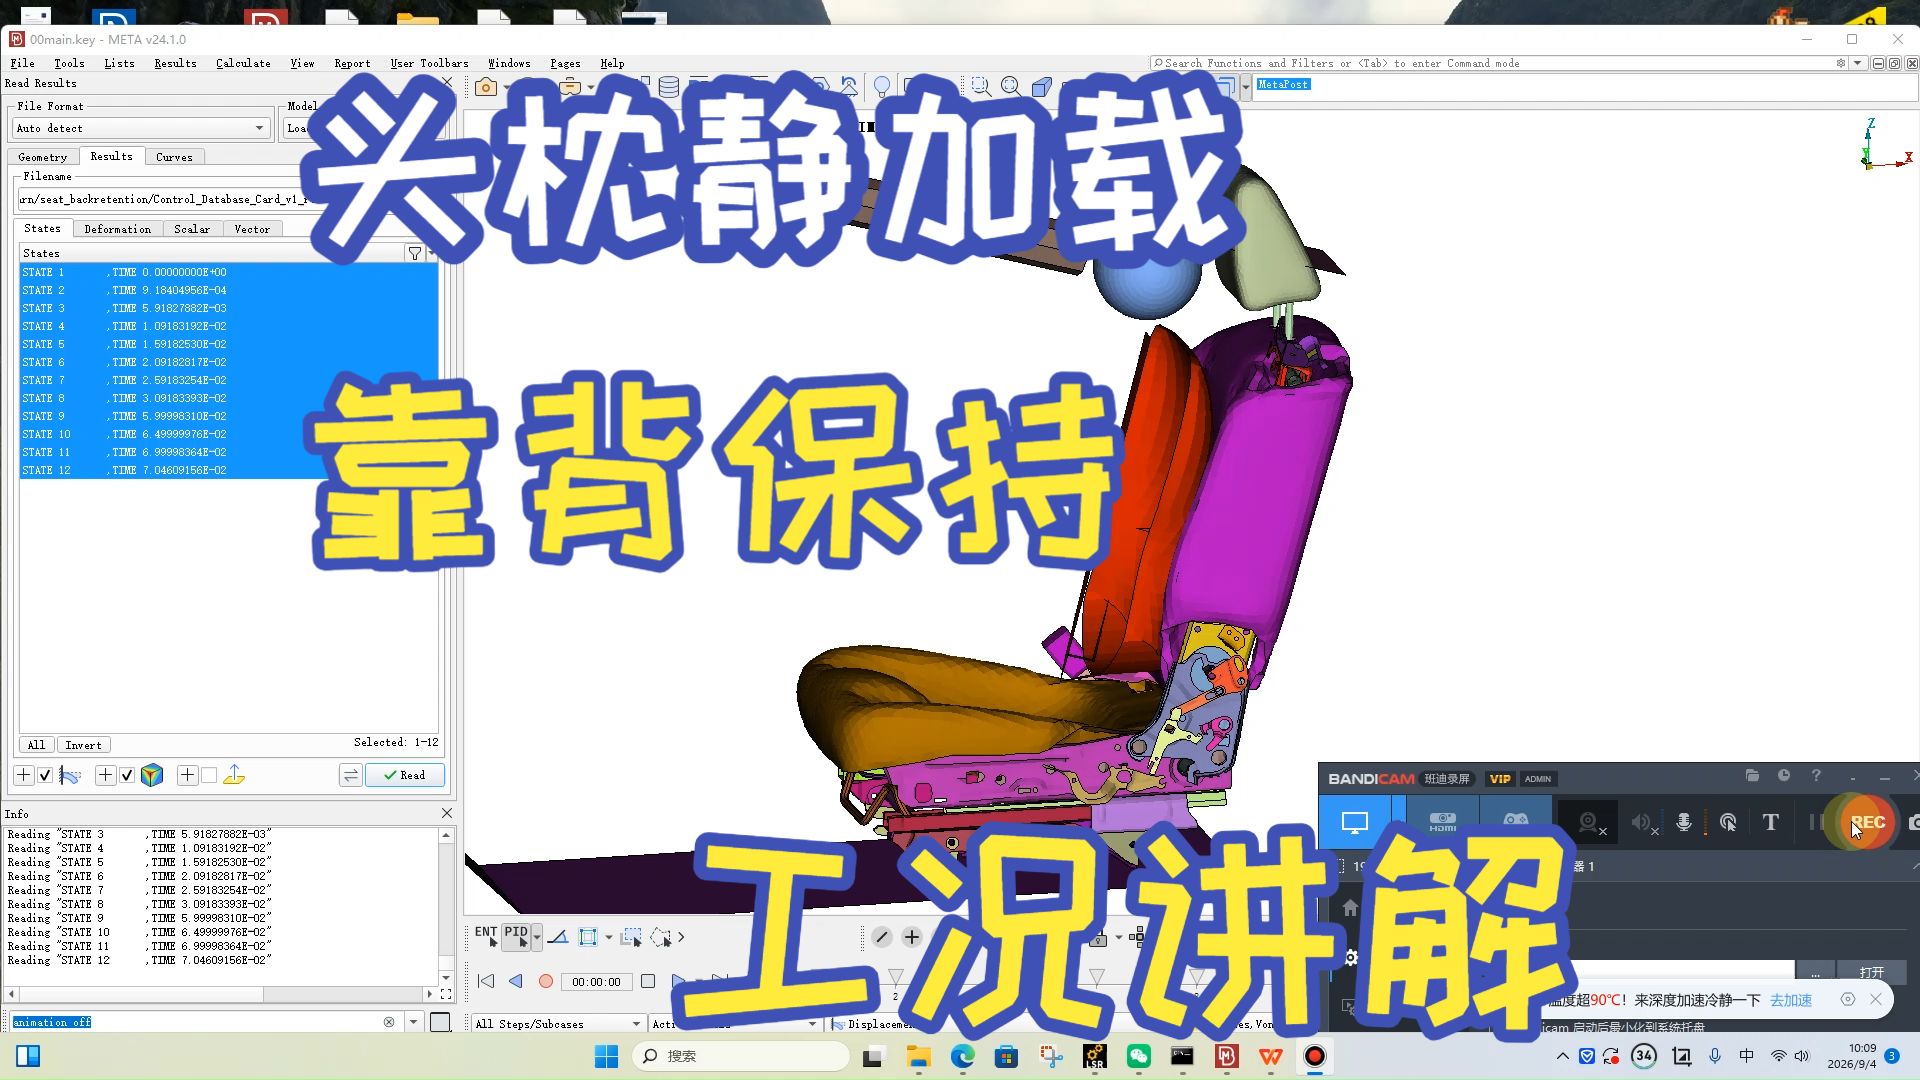Click the polygon selection icon

coord(661,937)
